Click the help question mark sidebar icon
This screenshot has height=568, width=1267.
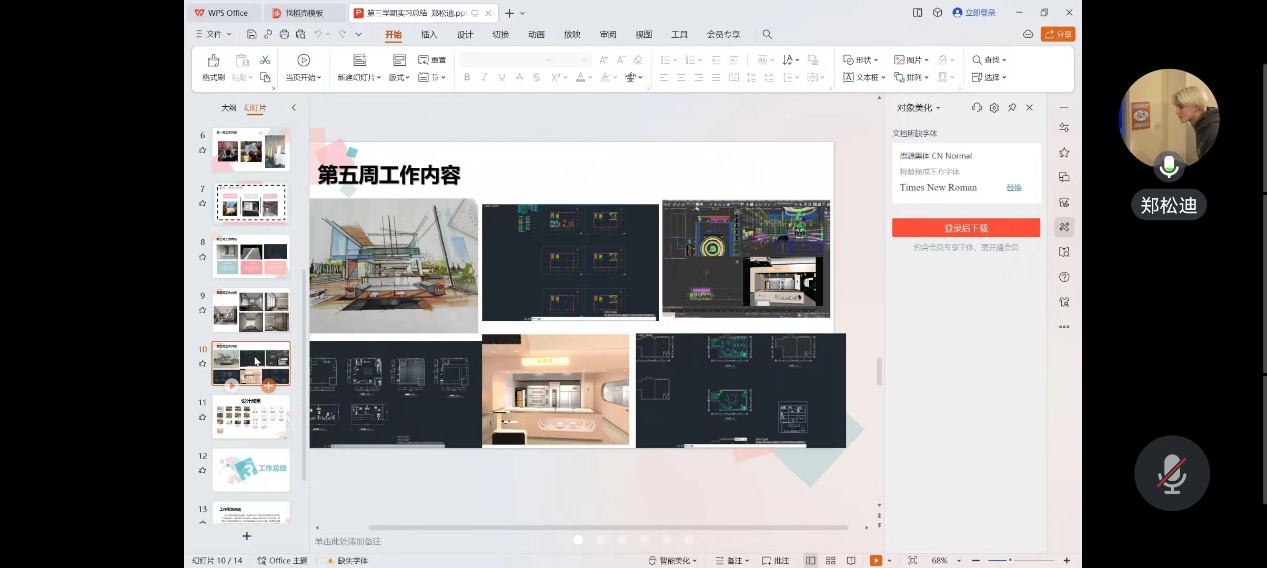click(1064, 277)
